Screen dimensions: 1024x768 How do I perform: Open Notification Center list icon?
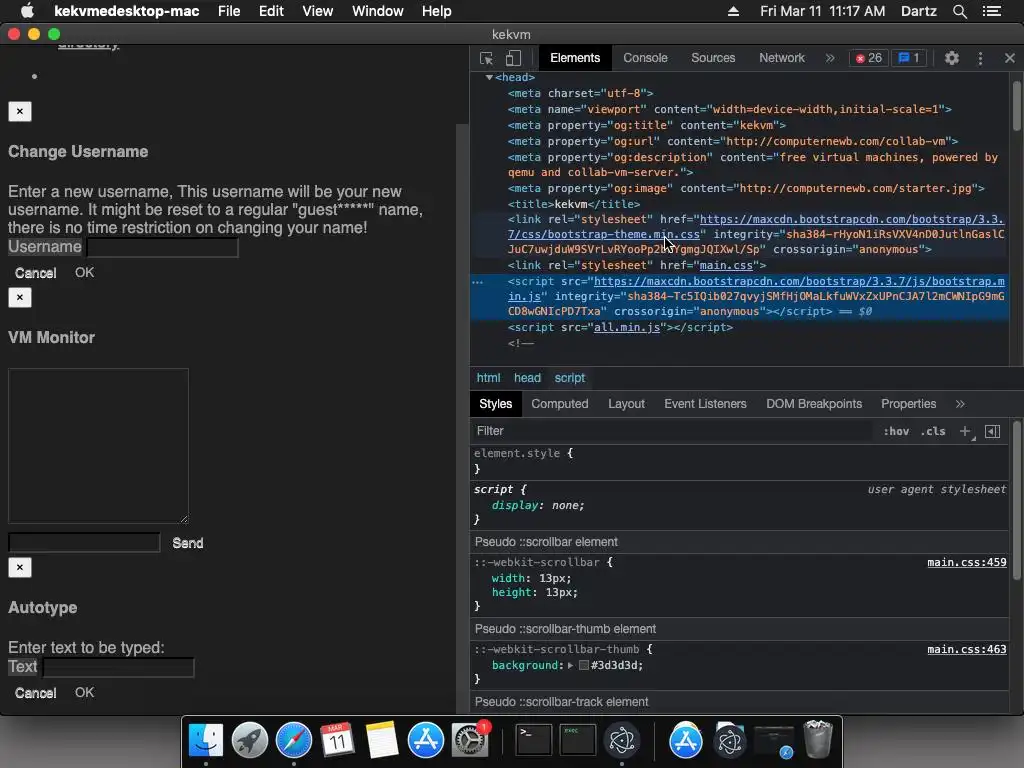point(991,11)
